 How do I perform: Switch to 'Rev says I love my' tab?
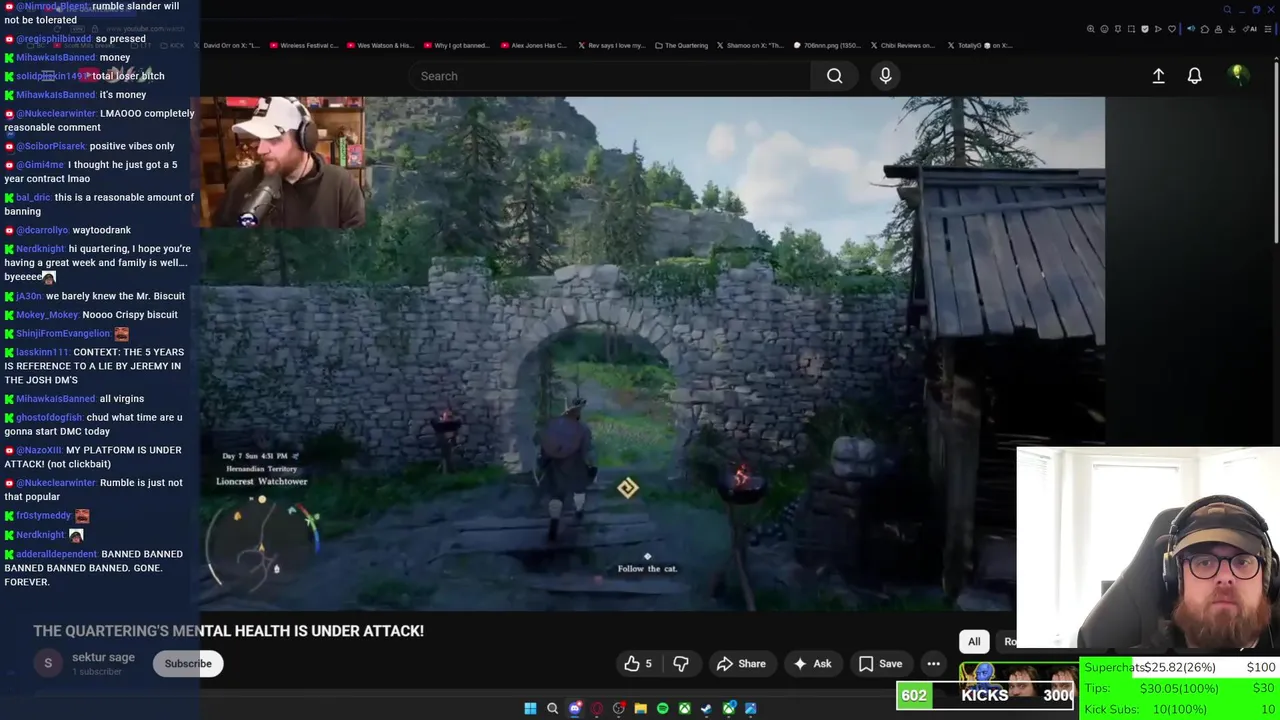(611, 45)
